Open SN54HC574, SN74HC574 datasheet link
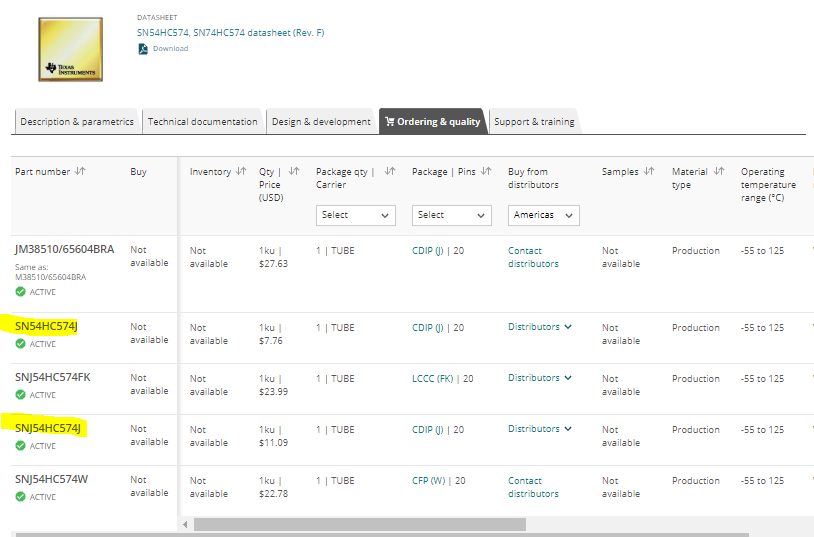Screen dimensions: 814x537 tap(230, 33)
